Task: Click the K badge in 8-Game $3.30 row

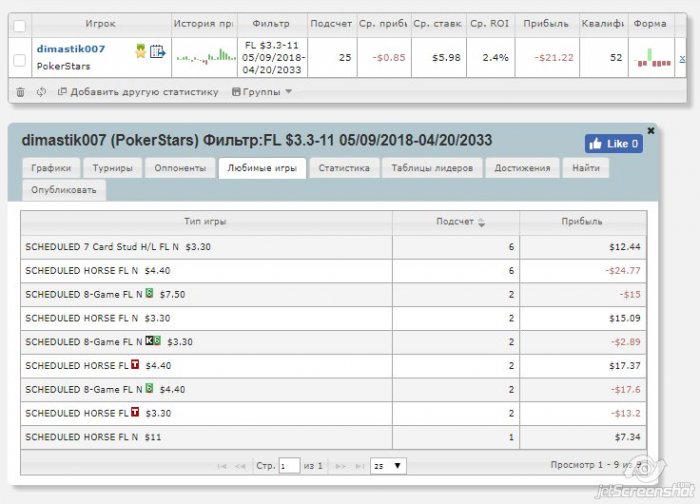Action: tap(149, 341)
